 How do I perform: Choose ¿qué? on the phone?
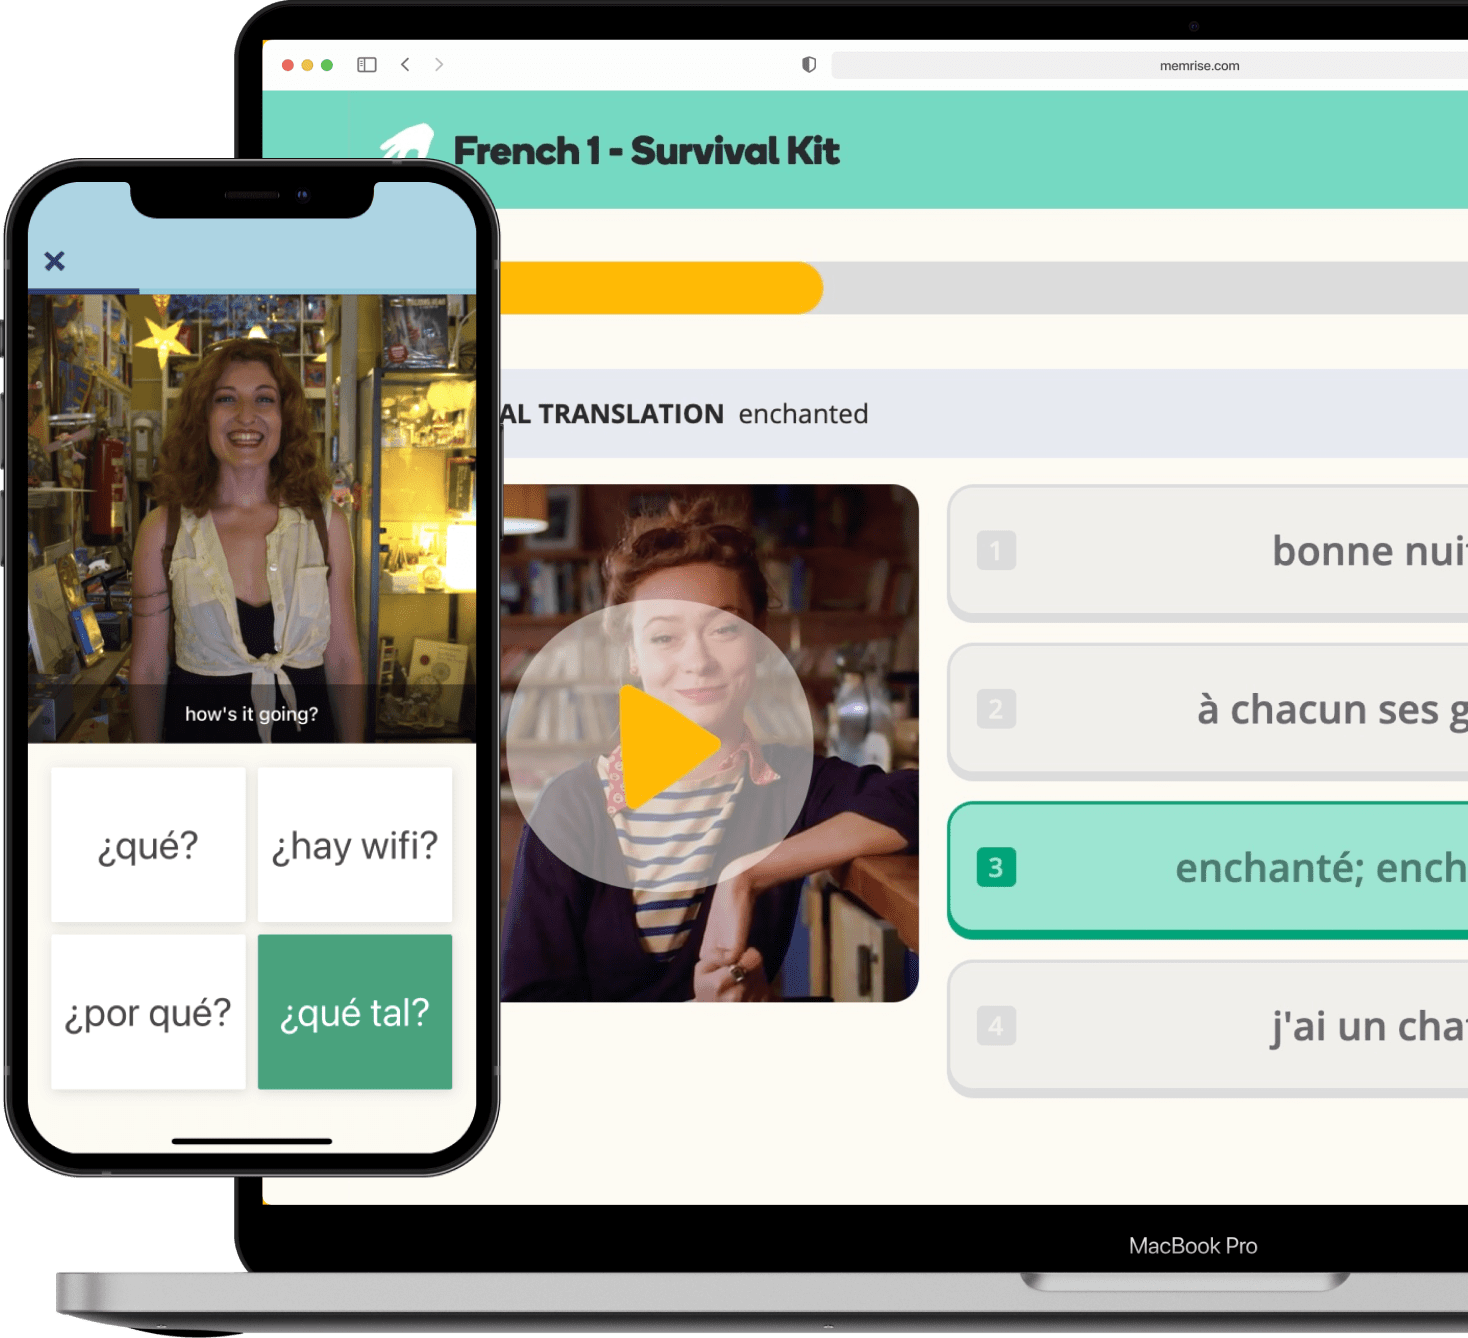point(148,845)
